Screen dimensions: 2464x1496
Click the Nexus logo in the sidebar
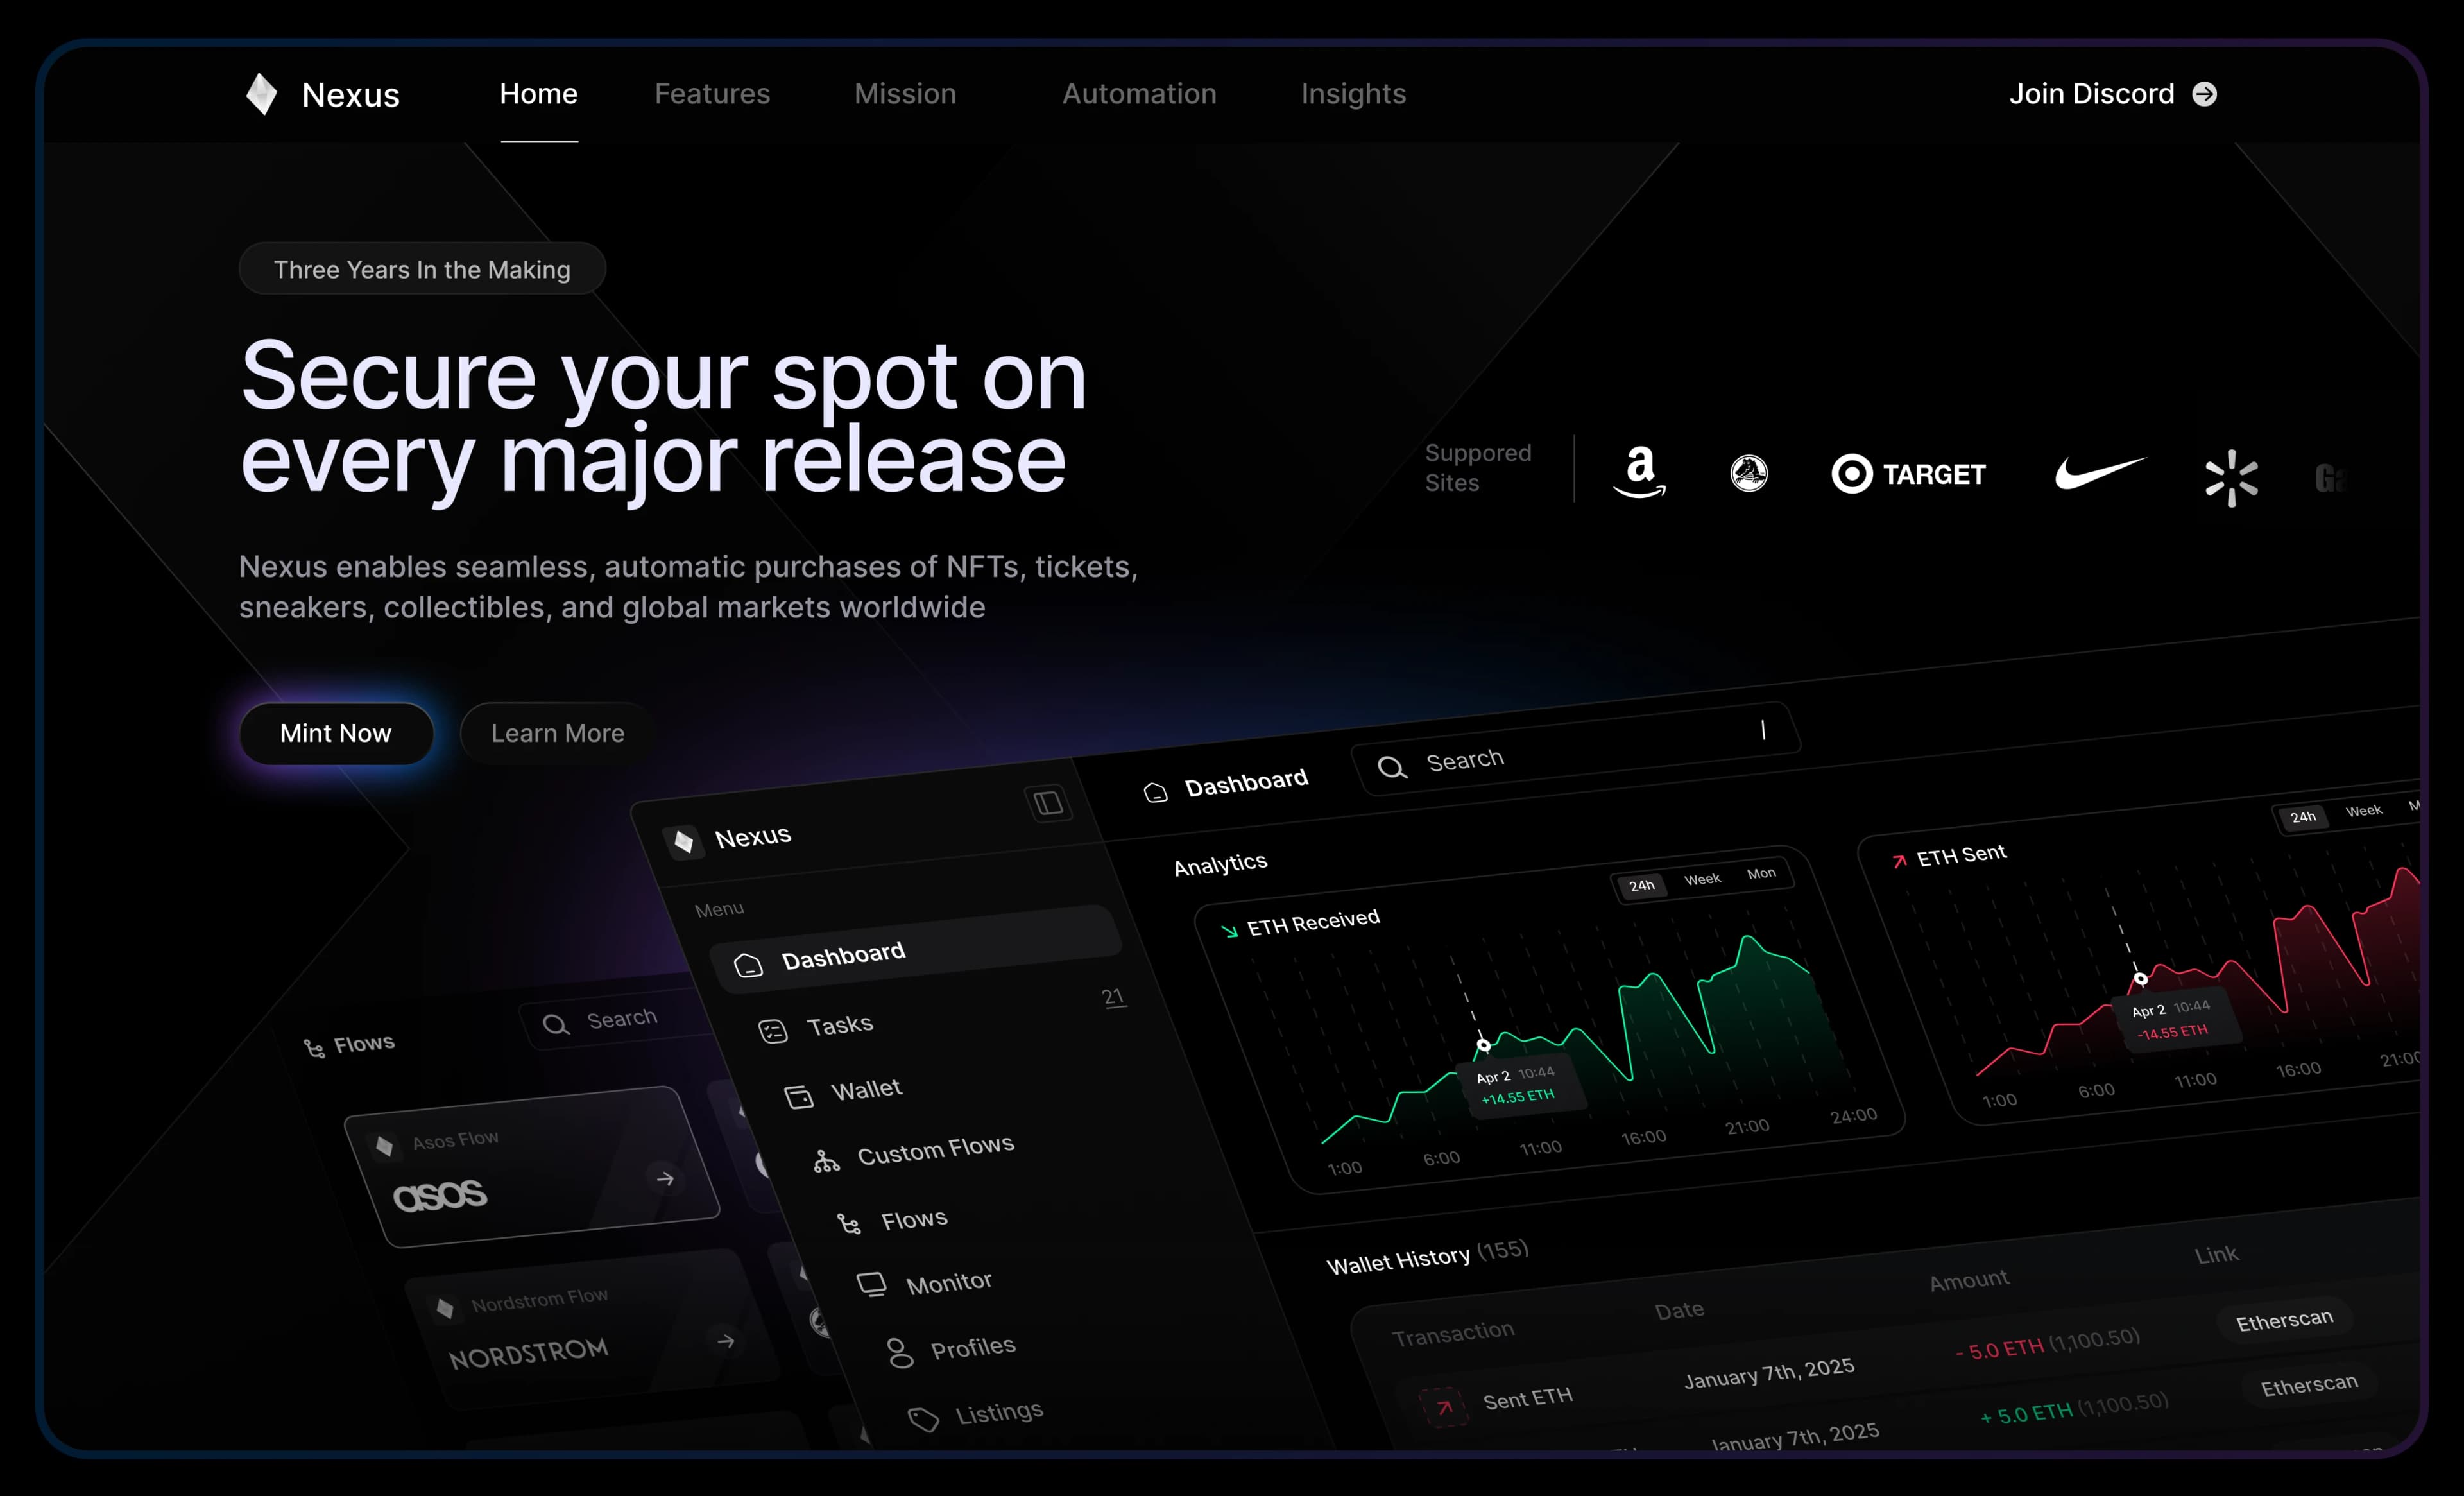tap(684, 841)
